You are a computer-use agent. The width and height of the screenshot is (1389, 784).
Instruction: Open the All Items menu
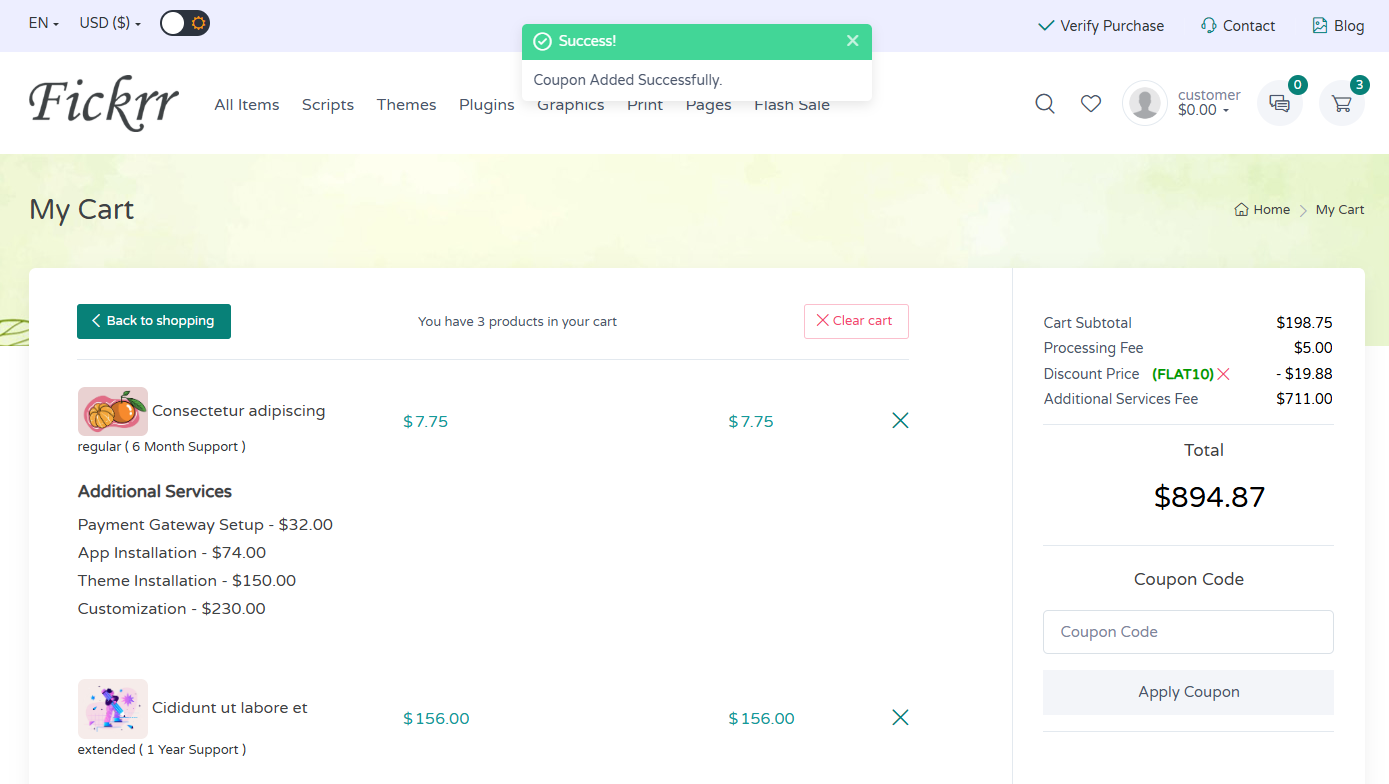pos(247,105)
